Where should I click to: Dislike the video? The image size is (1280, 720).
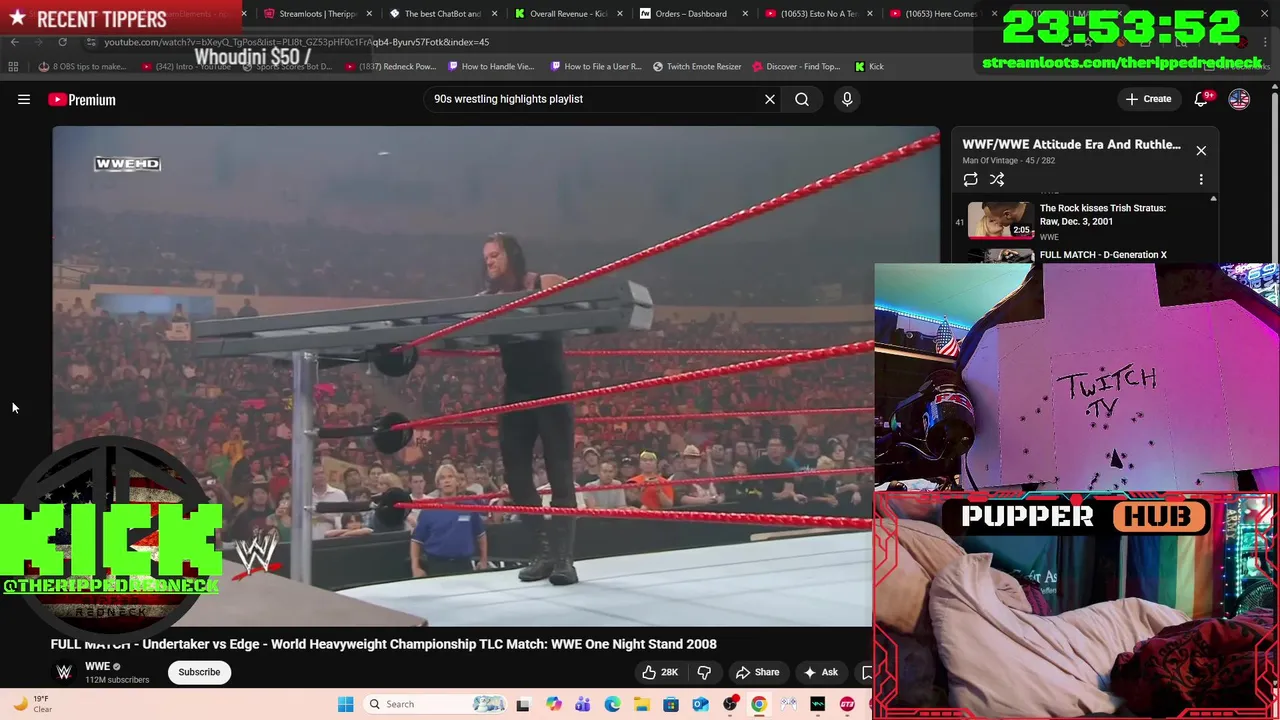[704, 672]
